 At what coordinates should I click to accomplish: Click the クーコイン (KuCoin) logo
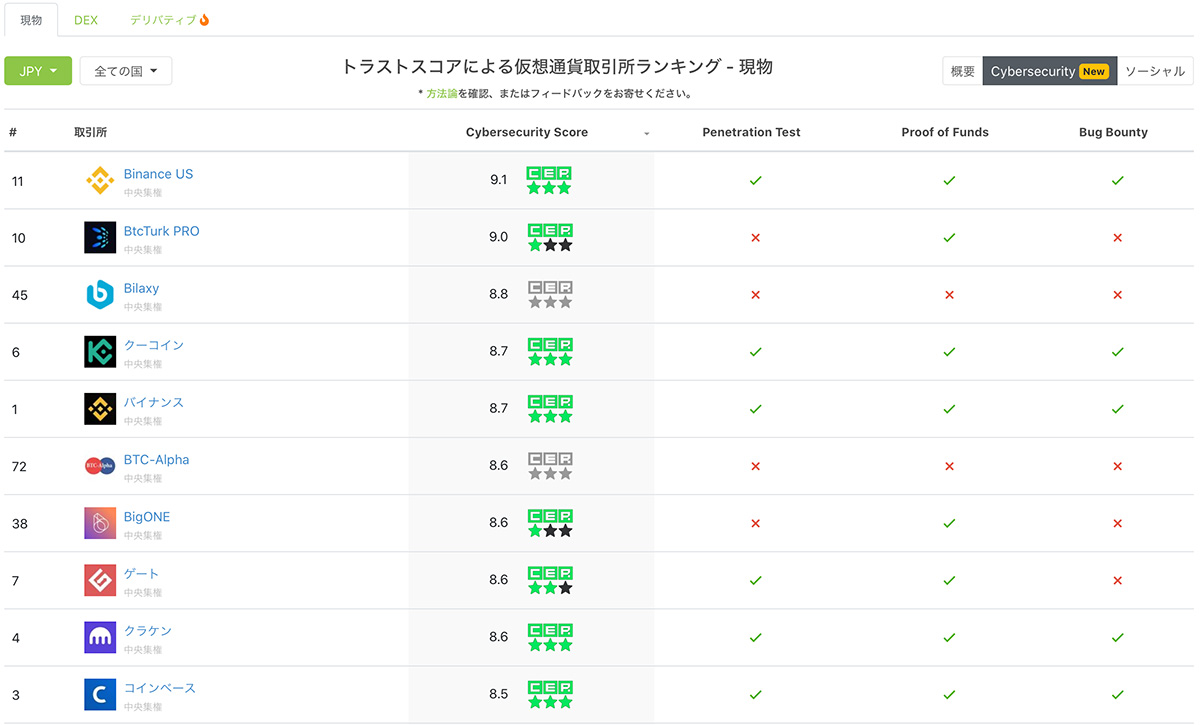100,351
